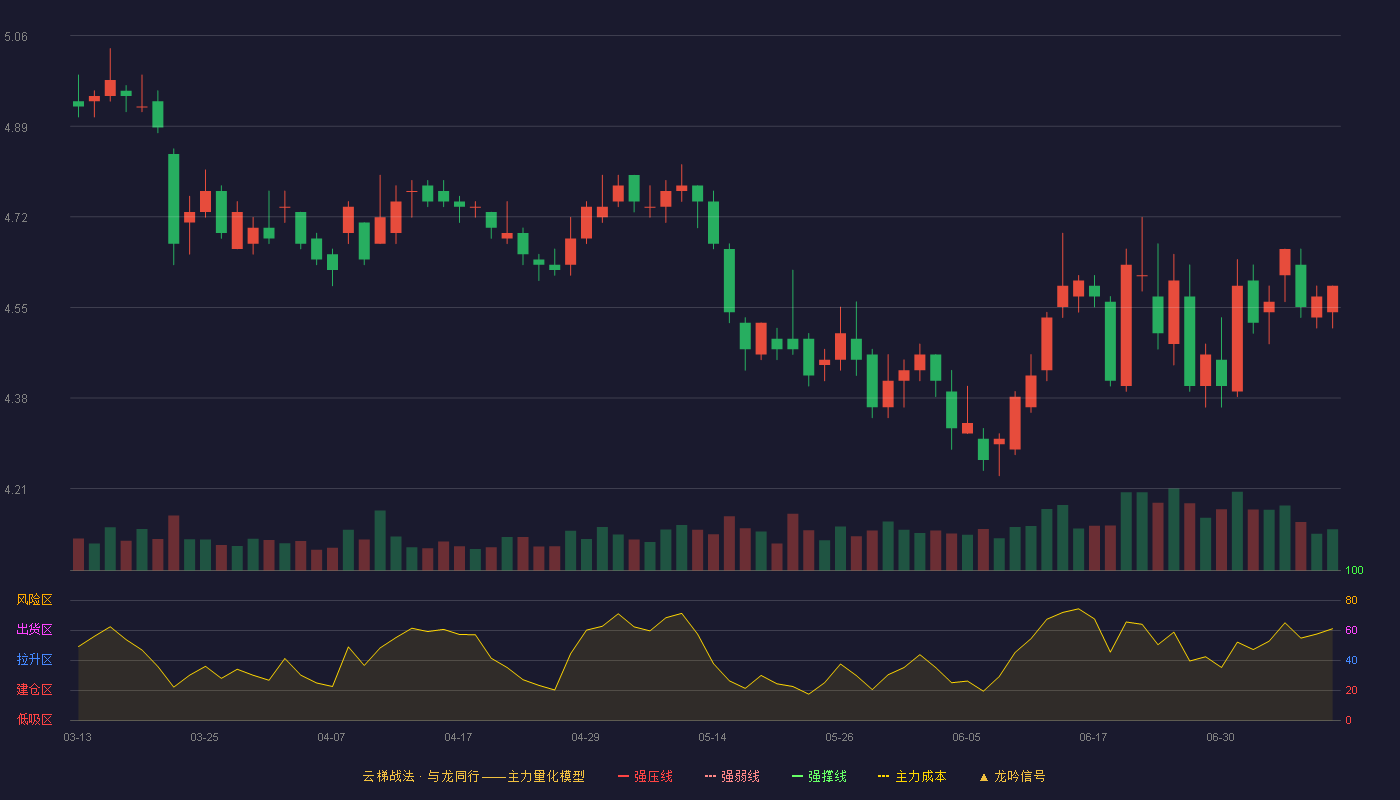This screenshot has width=1400, height=800.
Task: Click the dashed yellow 主力成本 legend marker
Action: coord(884,776)
